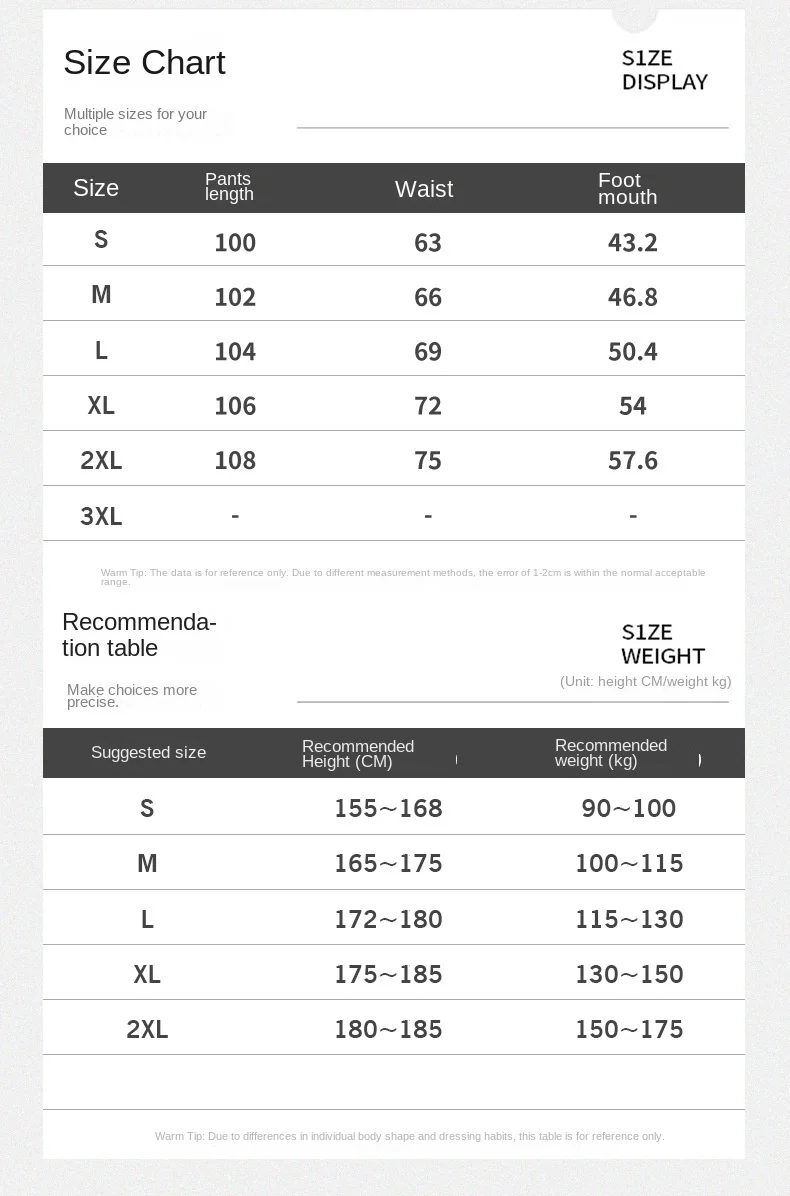The image size is (790, 1196).
Task: Select foot mouth value 43.2
Action: tap(632, 242)
